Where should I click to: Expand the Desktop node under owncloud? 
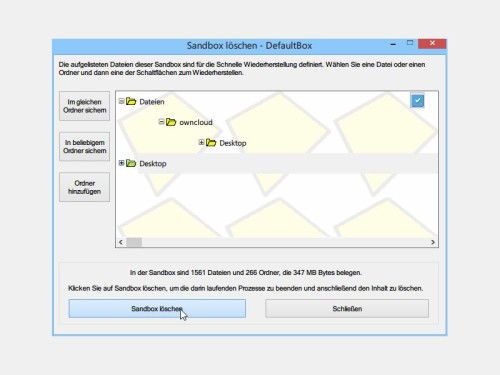(x=201, y=142)
